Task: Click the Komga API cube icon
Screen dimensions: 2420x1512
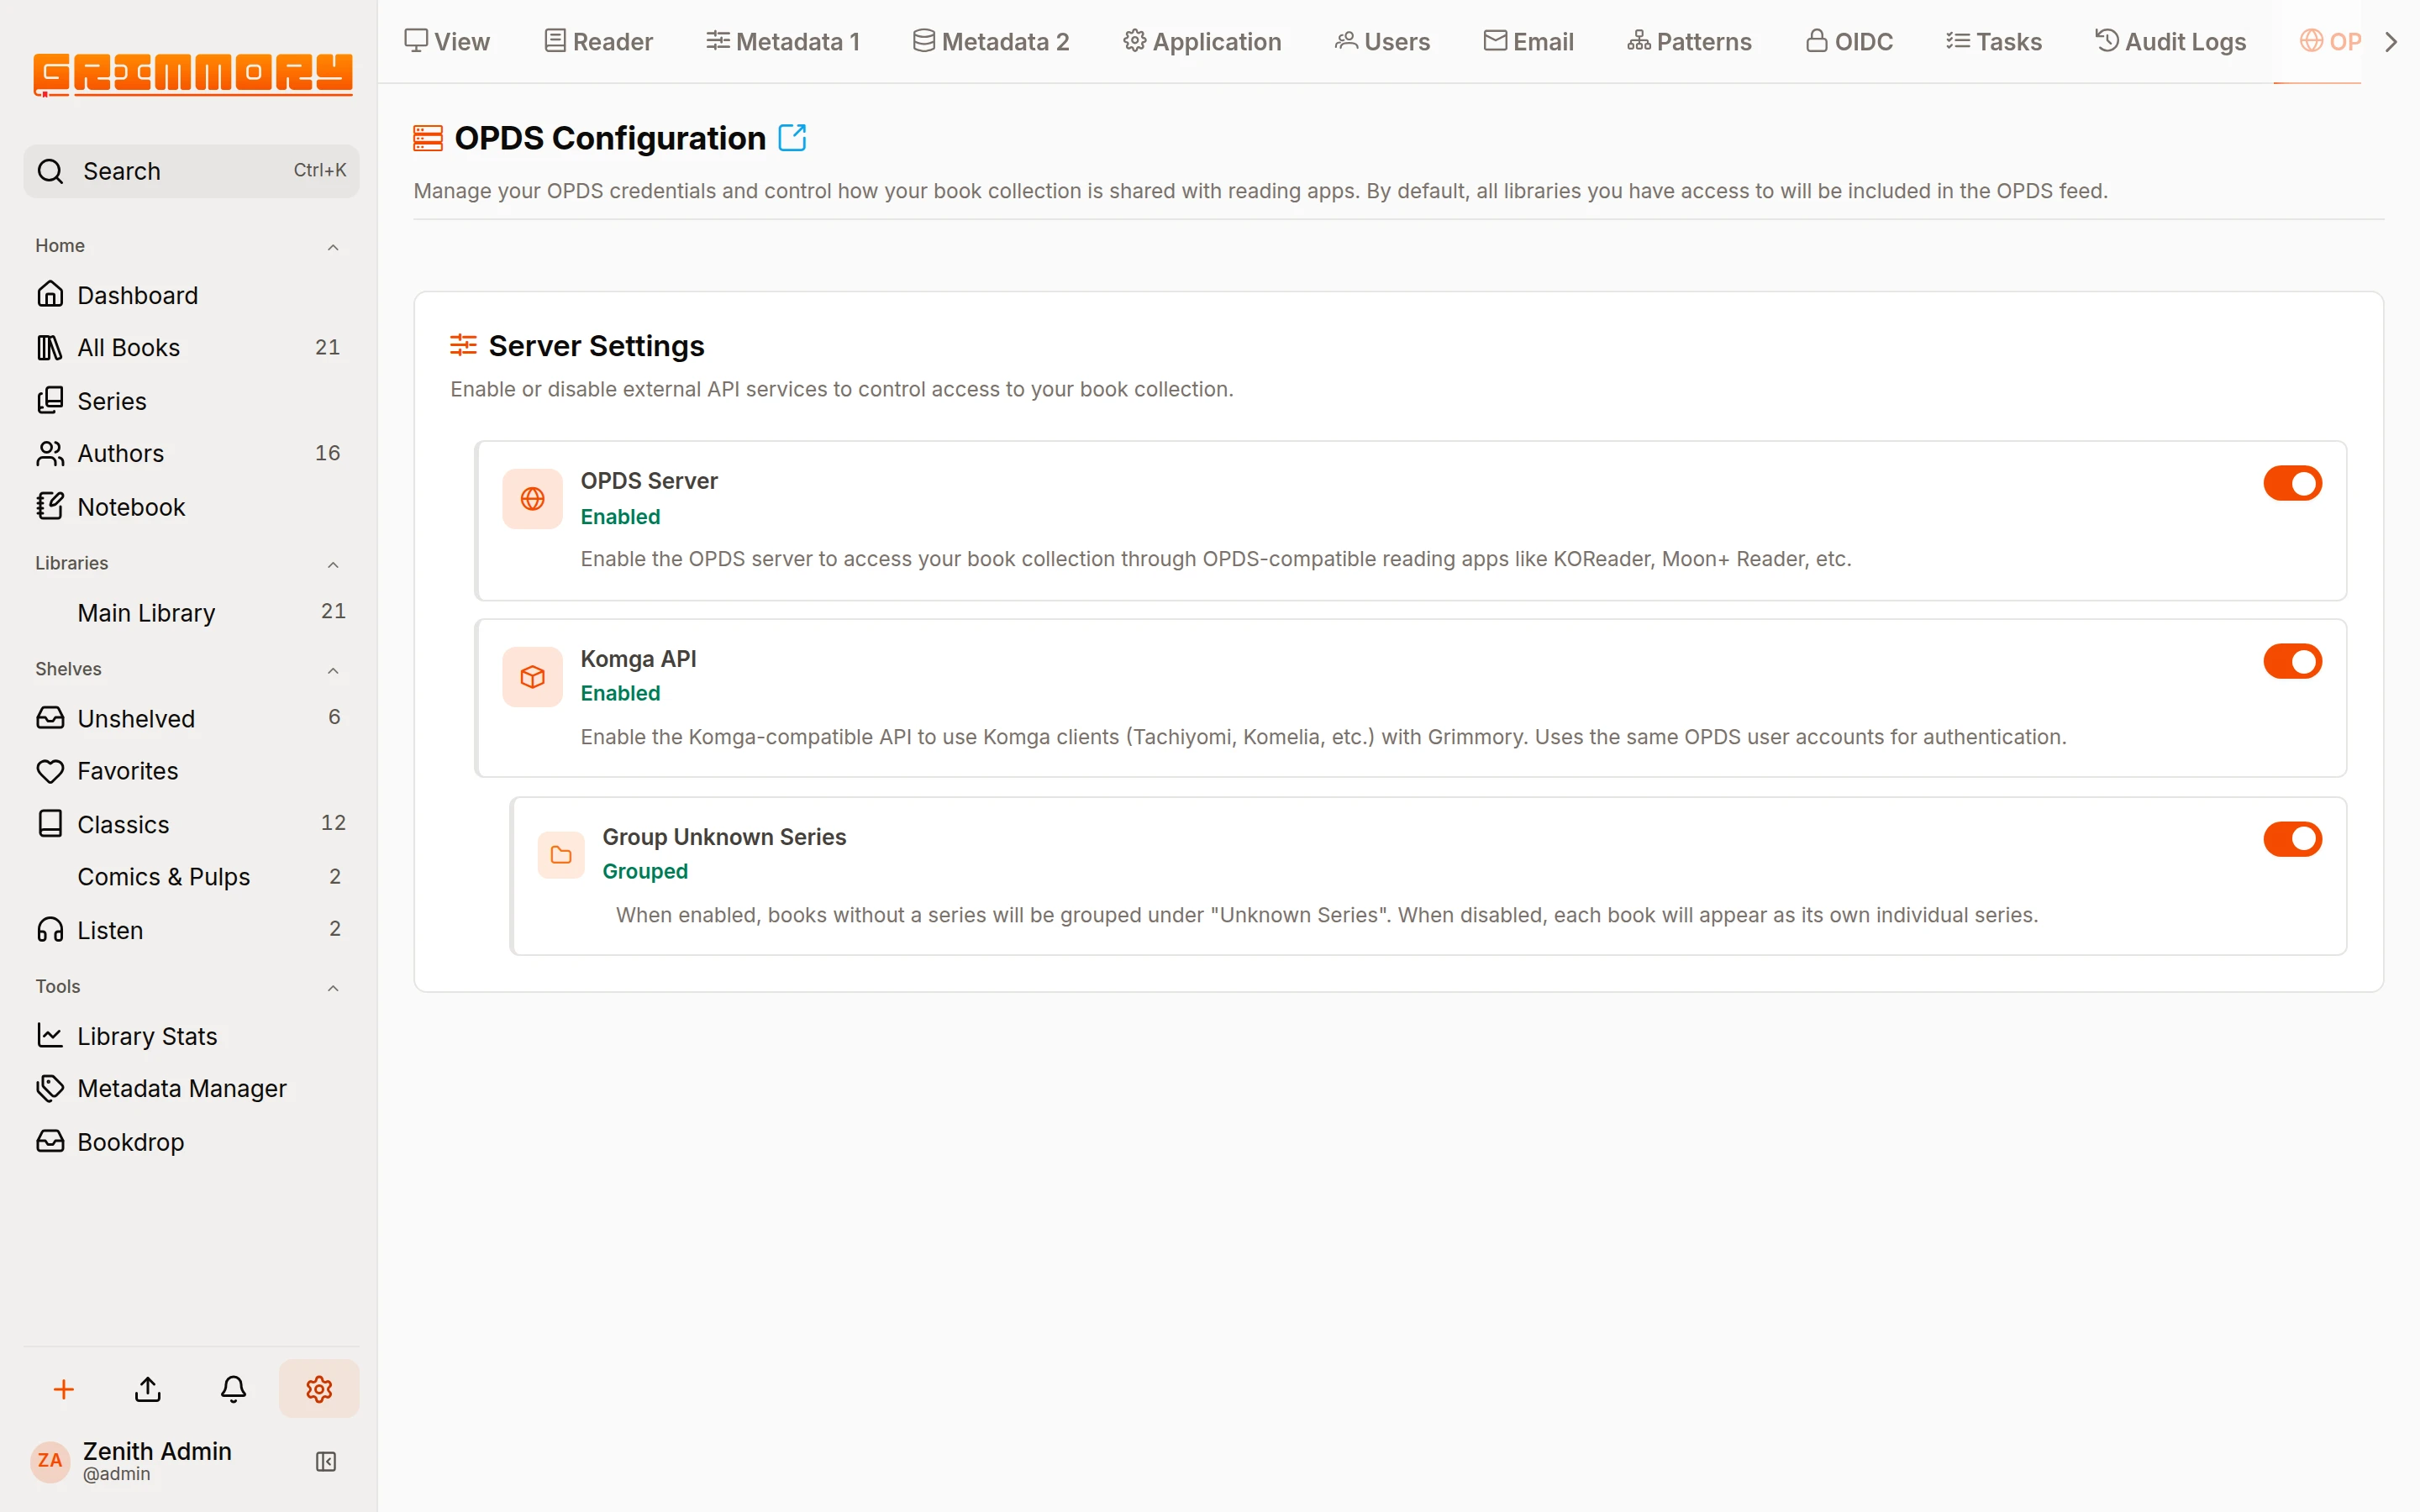Action: click(x=532, y=677)
